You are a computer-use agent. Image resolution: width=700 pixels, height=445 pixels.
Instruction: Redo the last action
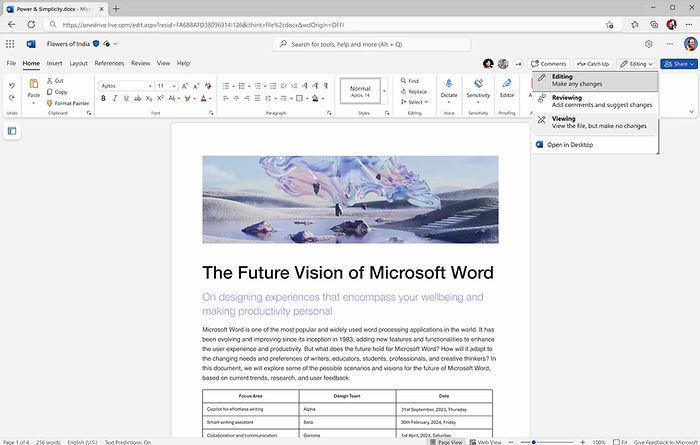(x=12, y=97)
